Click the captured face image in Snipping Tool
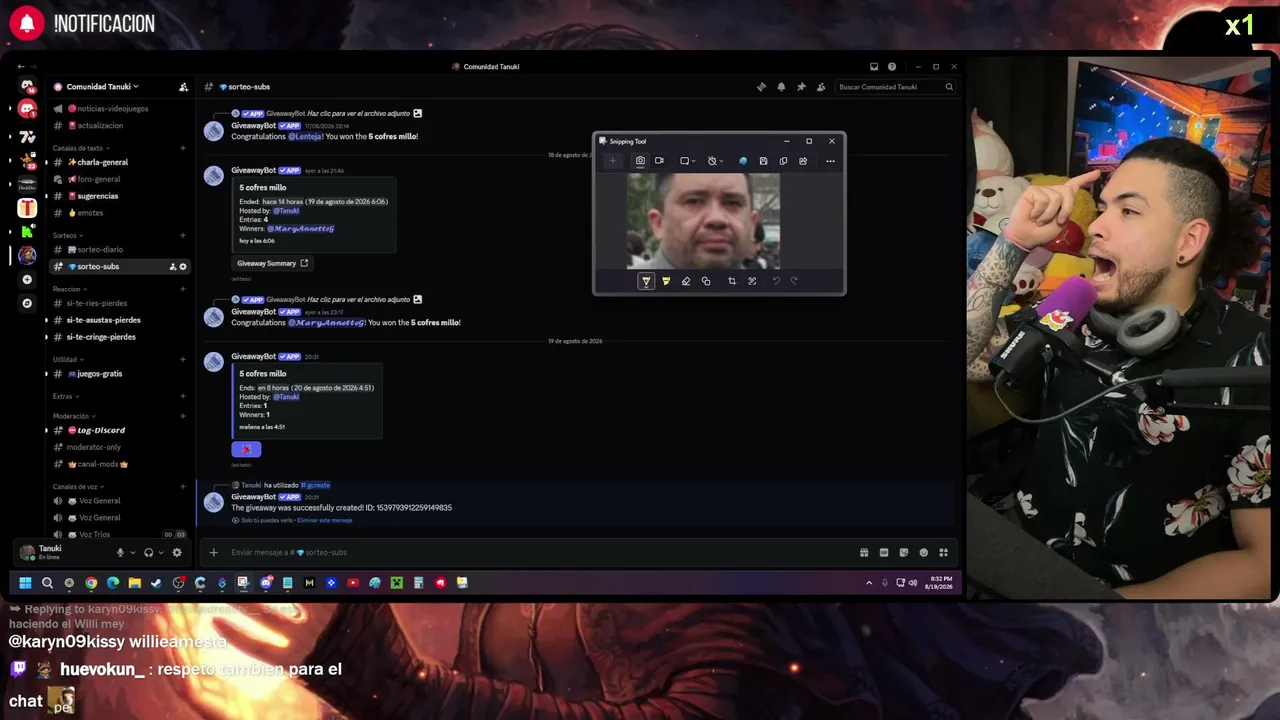The image size is (1280, 720). coord(703,221)
